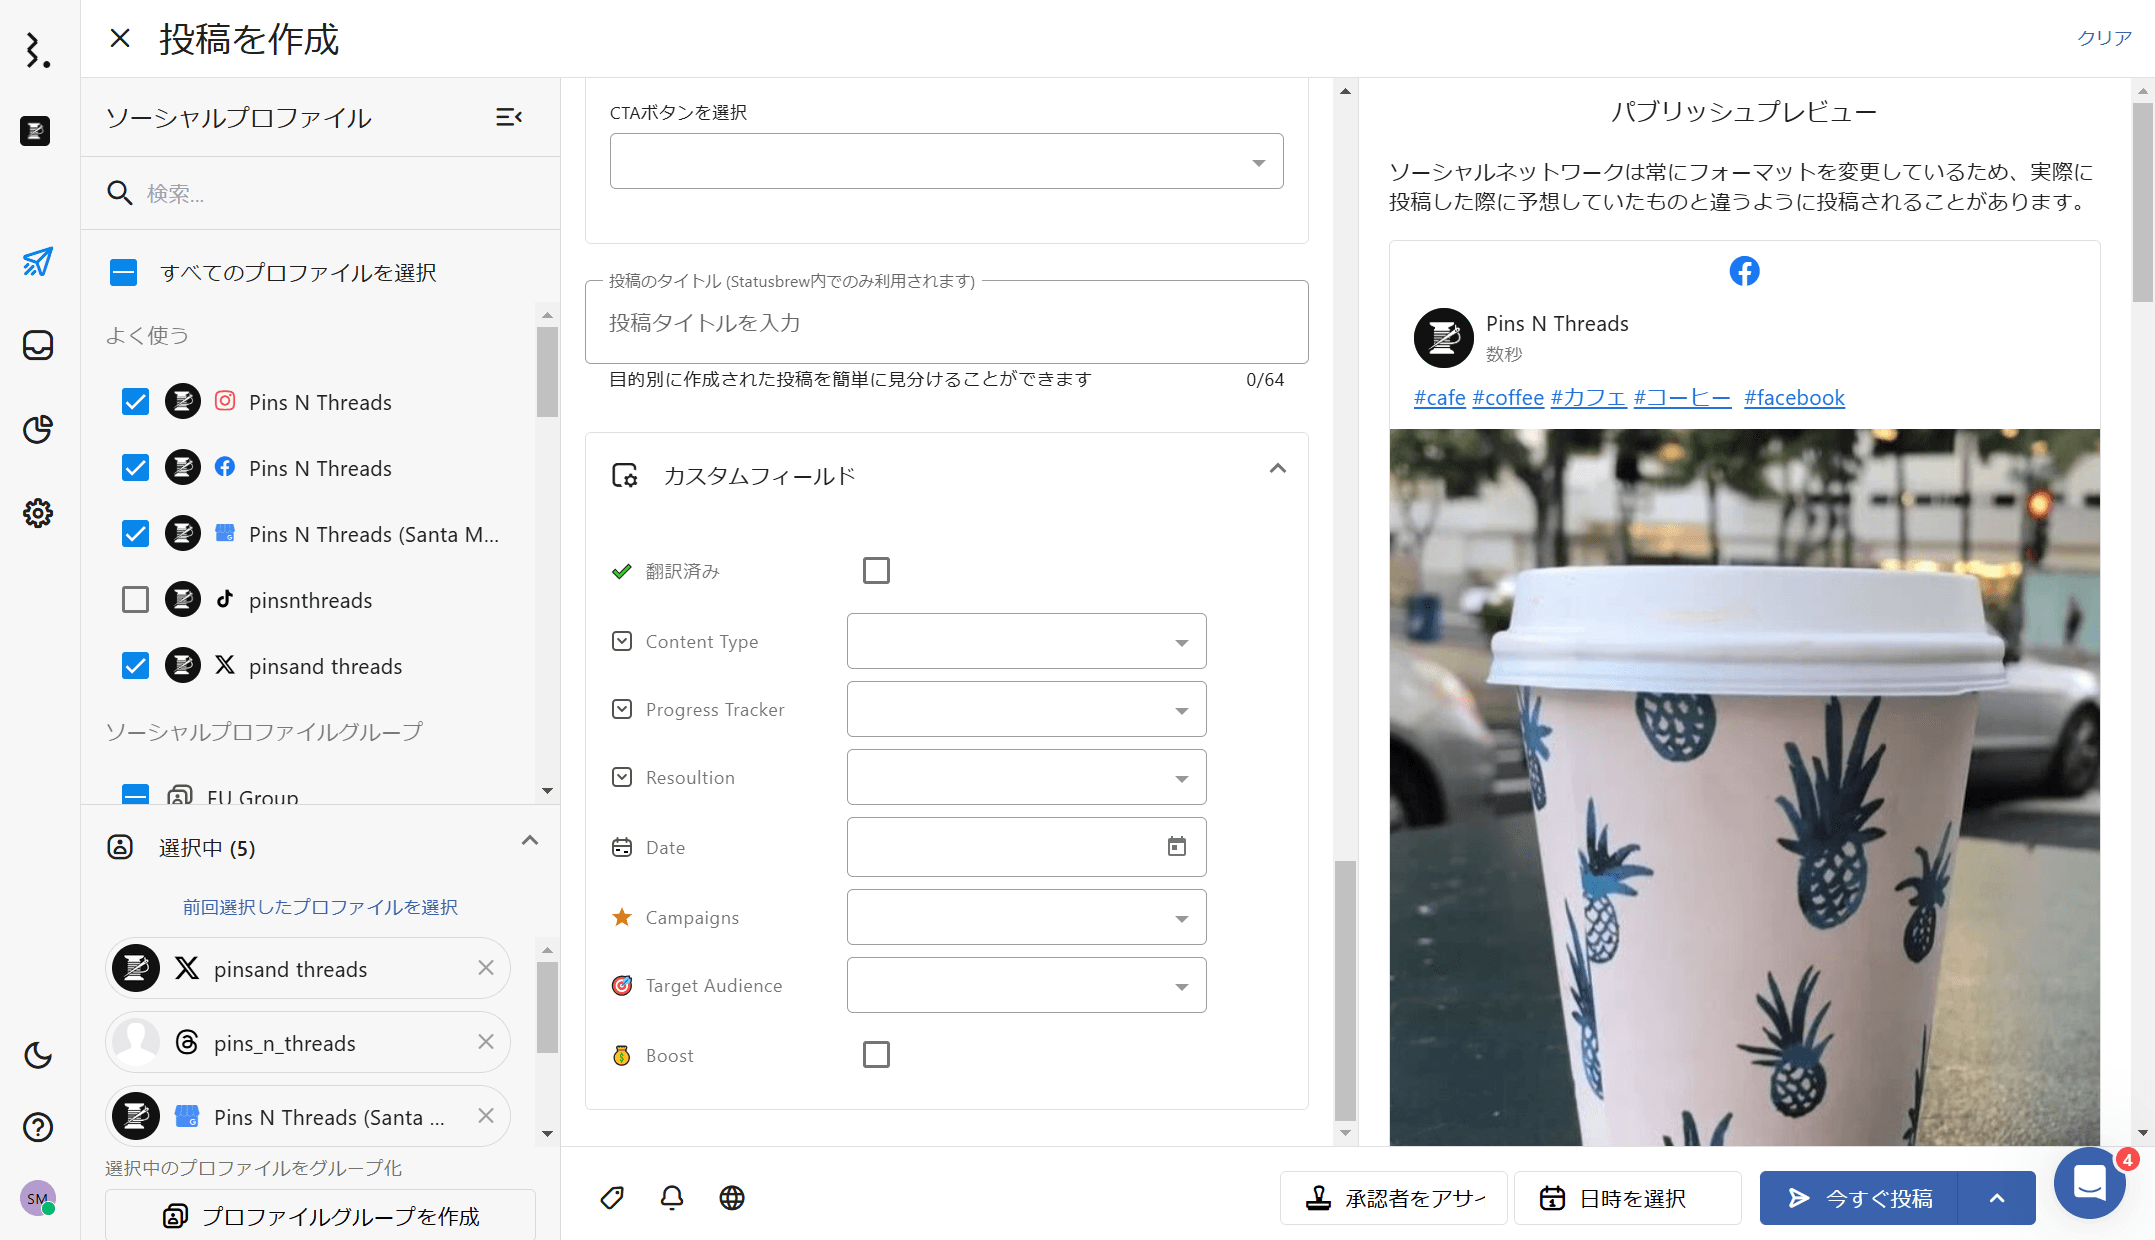Collapse the social profile panel icon

click(509, 117)
